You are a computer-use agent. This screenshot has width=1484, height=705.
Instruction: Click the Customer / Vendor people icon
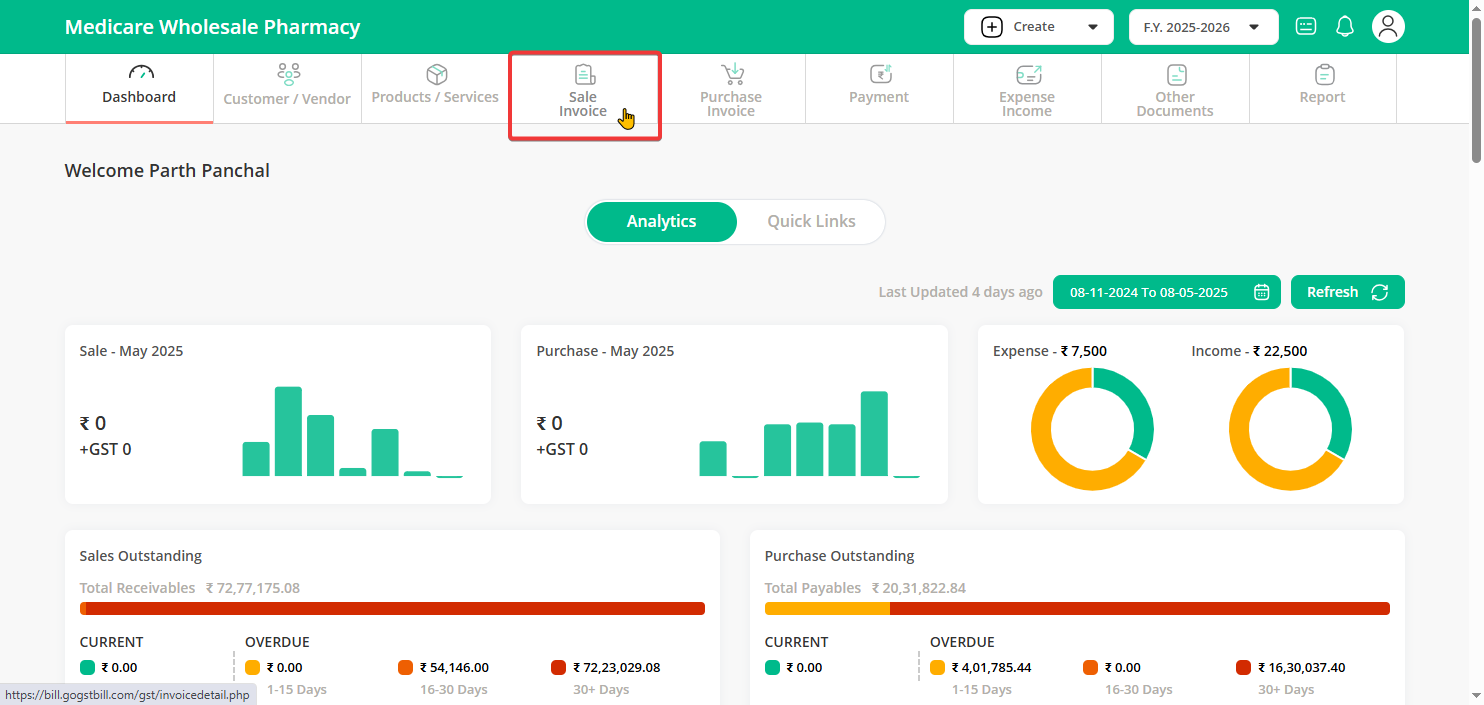(x=288, y=74)
